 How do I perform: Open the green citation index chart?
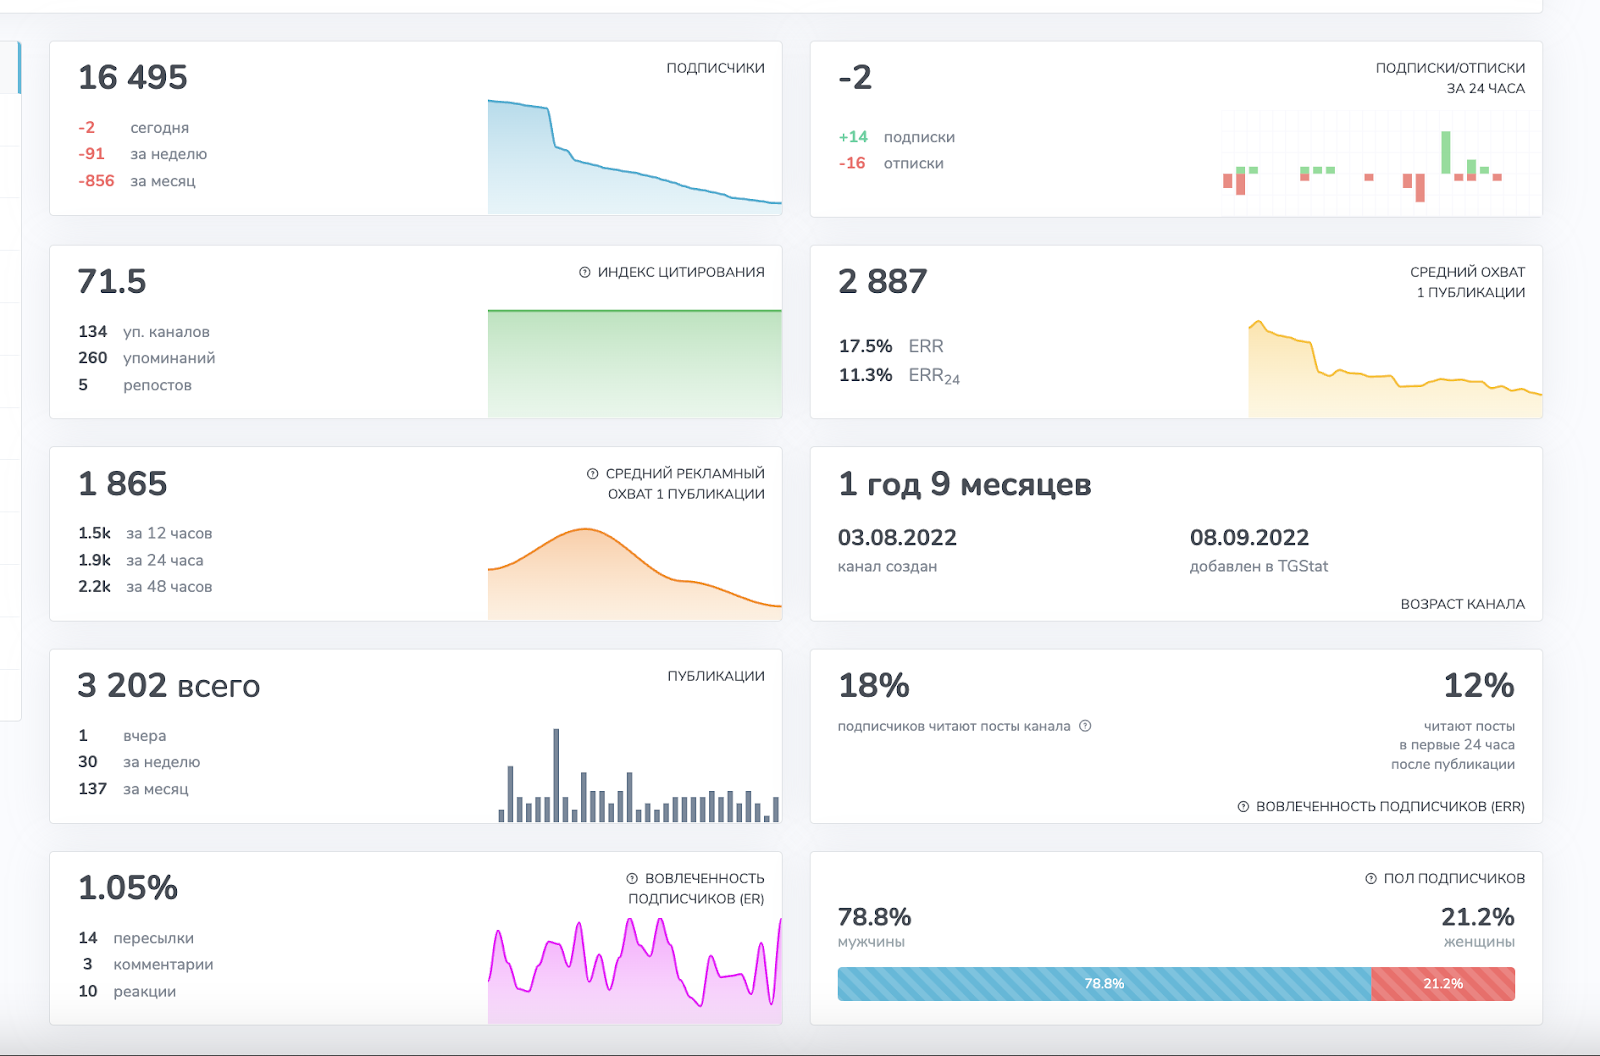point(635,363)
